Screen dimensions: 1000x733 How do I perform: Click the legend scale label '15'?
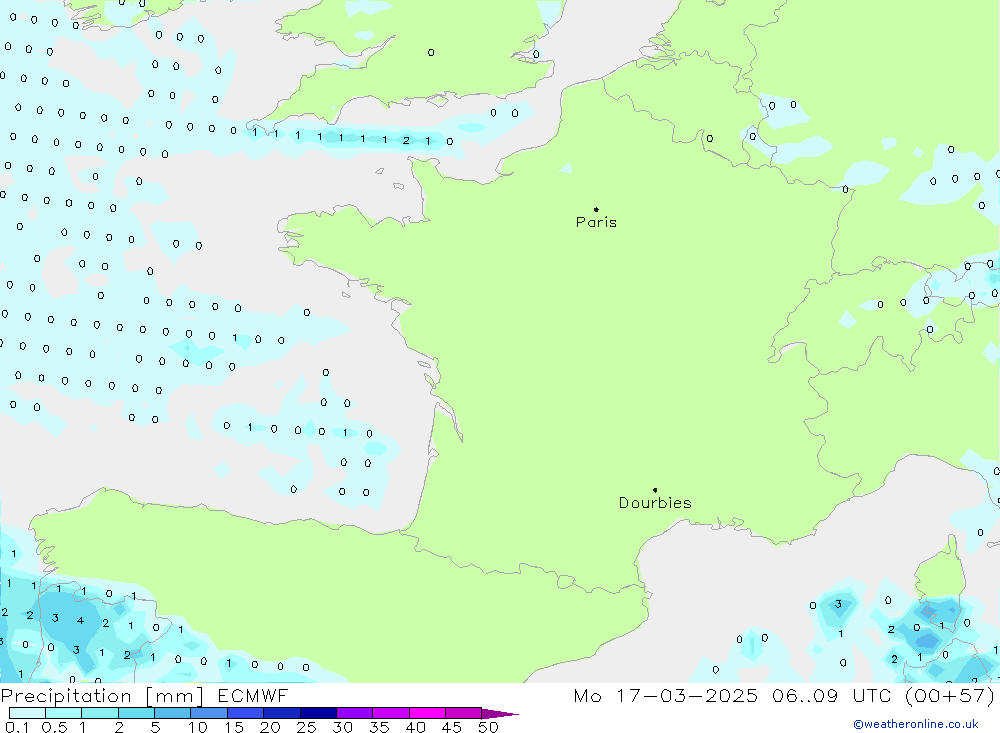pyautogui.click(x=234, y=727)
